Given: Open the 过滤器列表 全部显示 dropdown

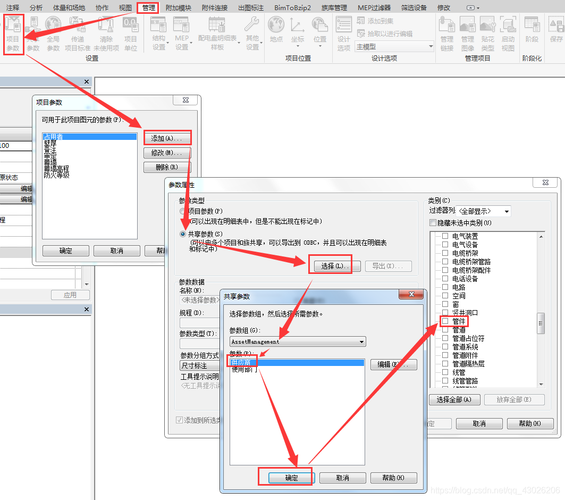Looking at the screenshot, I should (x=484, y=211).
